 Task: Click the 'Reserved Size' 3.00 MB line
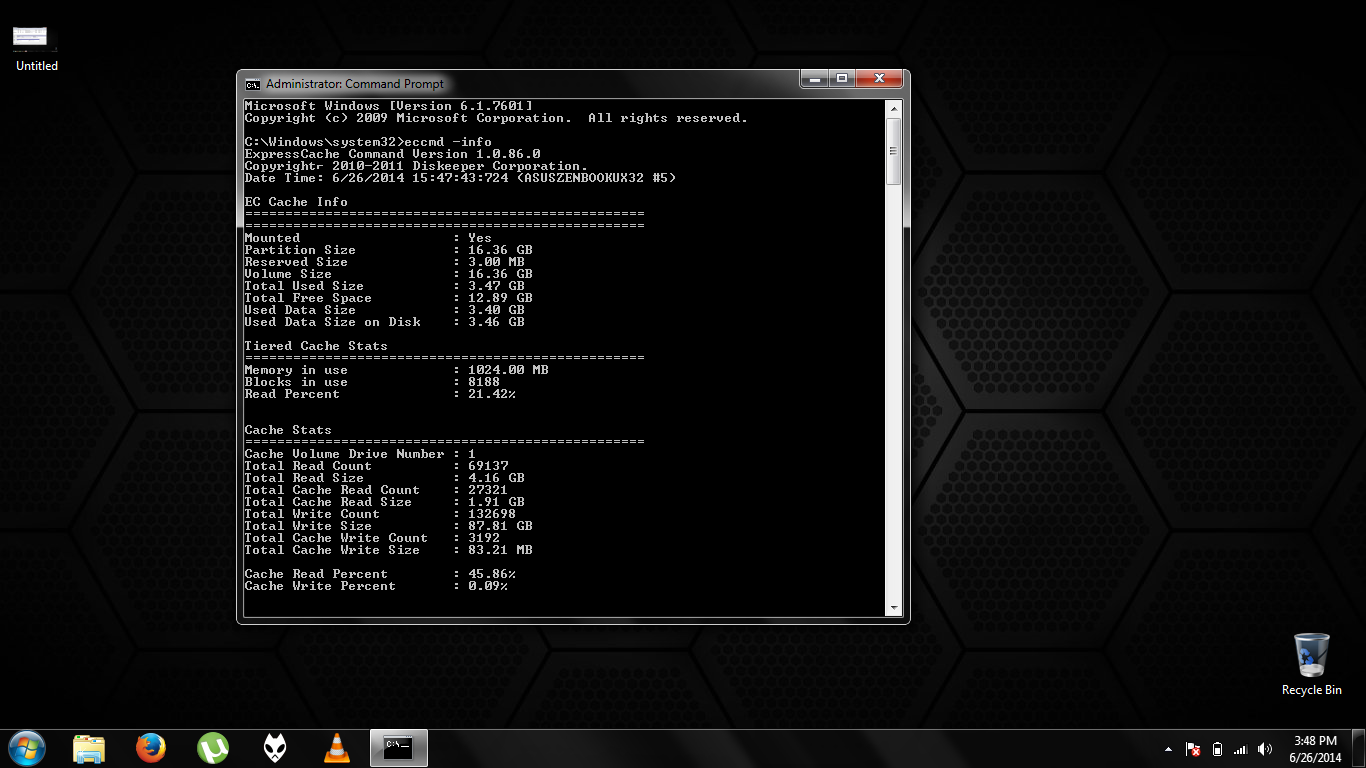384,262
